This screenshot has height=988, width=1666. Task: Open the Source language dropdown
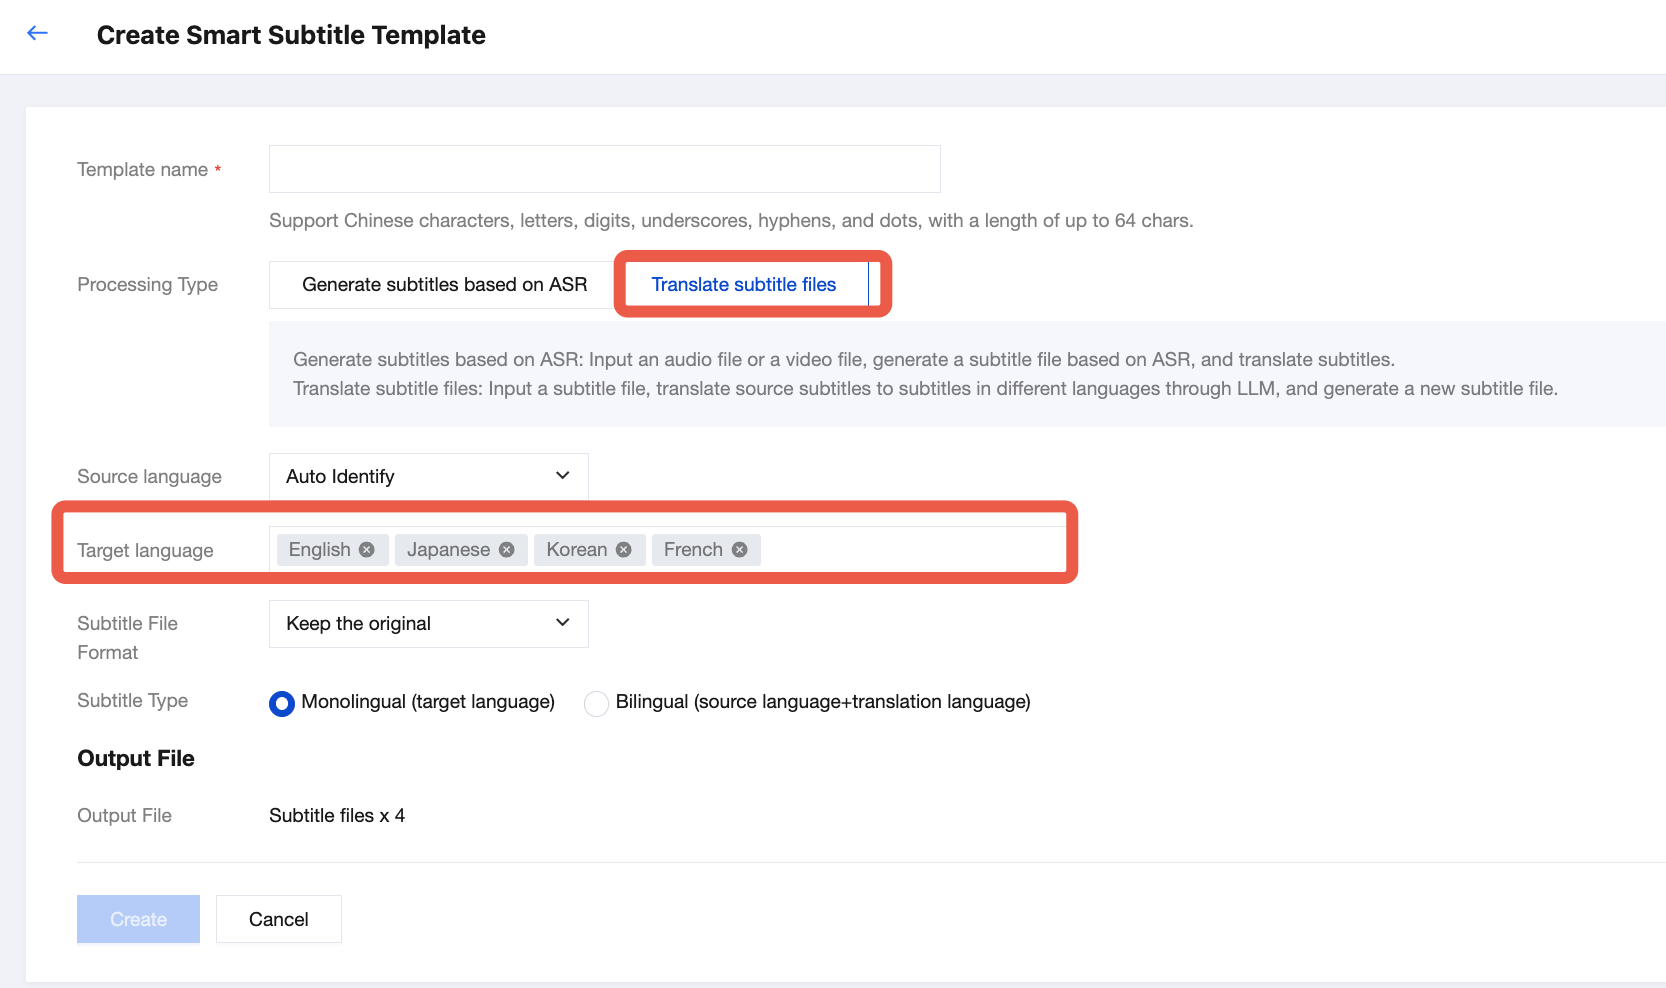[428, 477]
